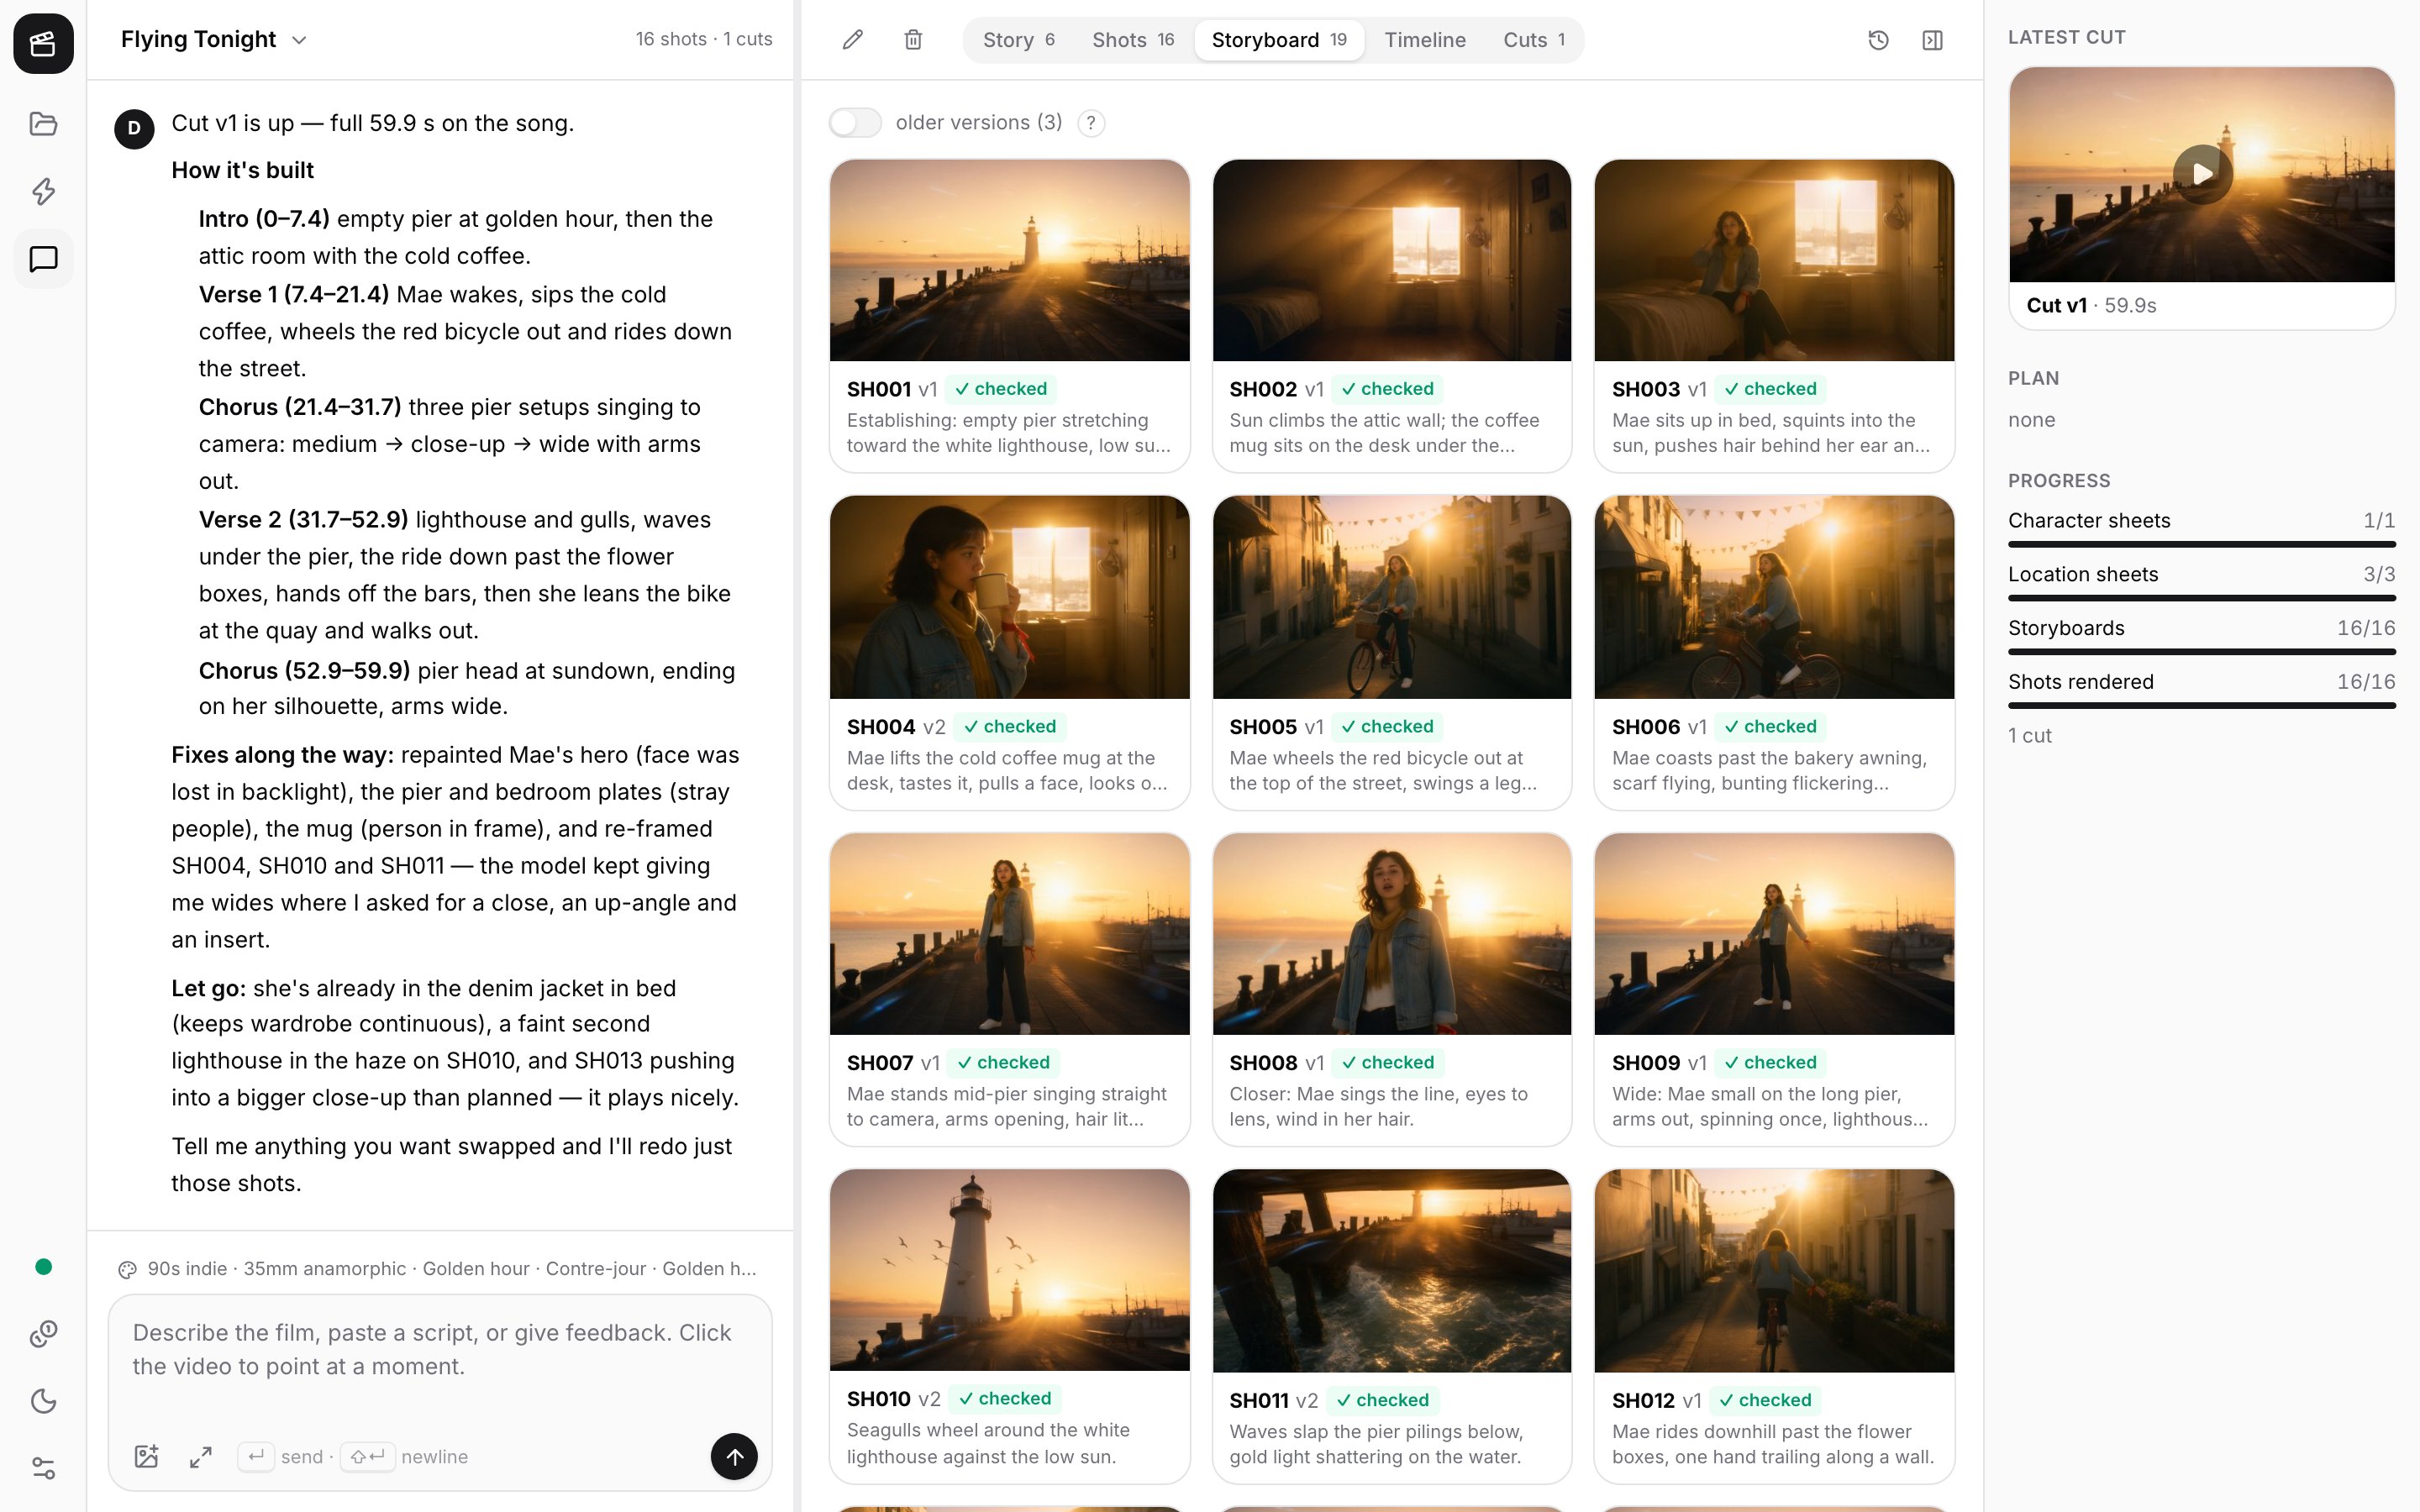
Task: Play the Cut v1 latest cut video
Action: (x=2202, y=174)
